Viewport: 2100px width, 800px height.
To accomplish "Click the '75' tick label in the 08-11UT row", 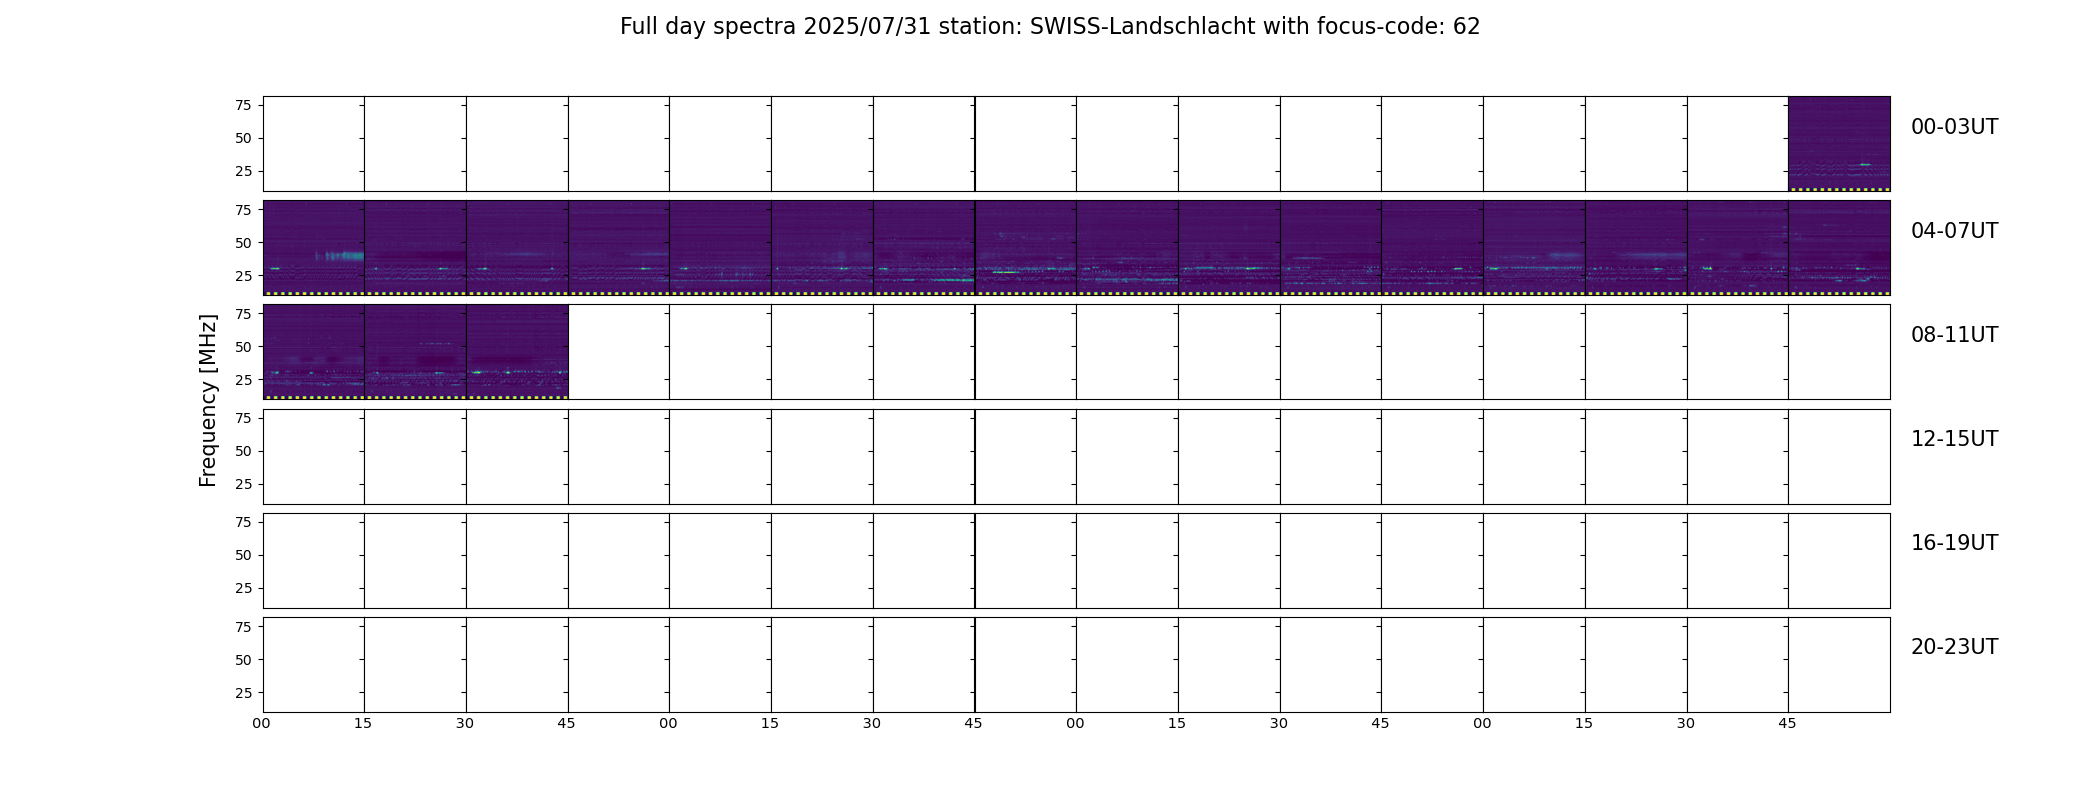I will coord(243,313).
